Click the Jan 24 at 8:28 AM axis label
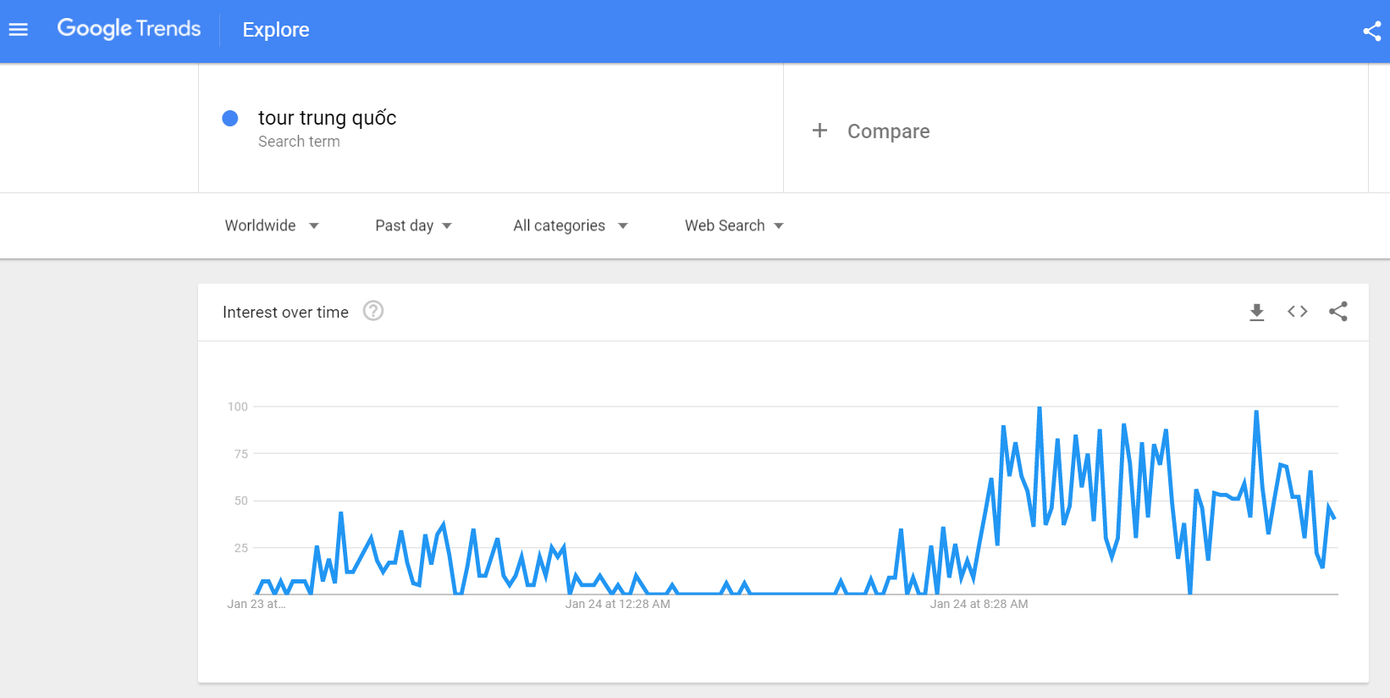 (978, 604)
